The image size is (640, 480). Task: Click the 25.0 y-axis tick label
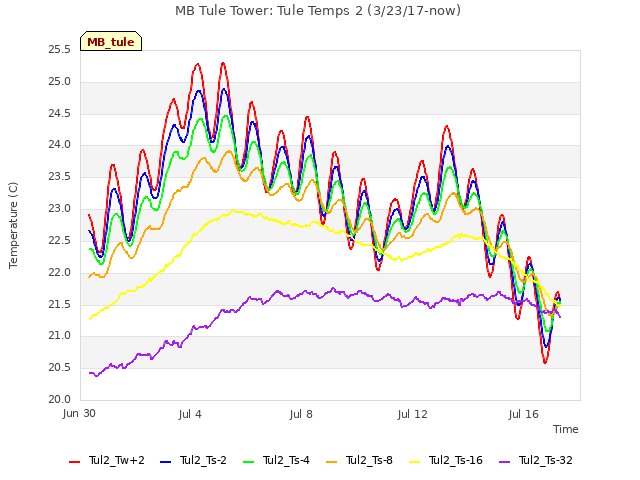59,82
